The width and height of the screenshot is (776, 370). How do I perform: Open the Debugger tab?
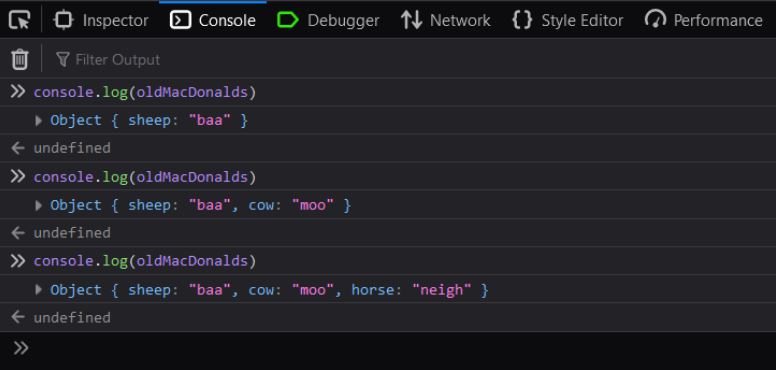pos(328,20)
